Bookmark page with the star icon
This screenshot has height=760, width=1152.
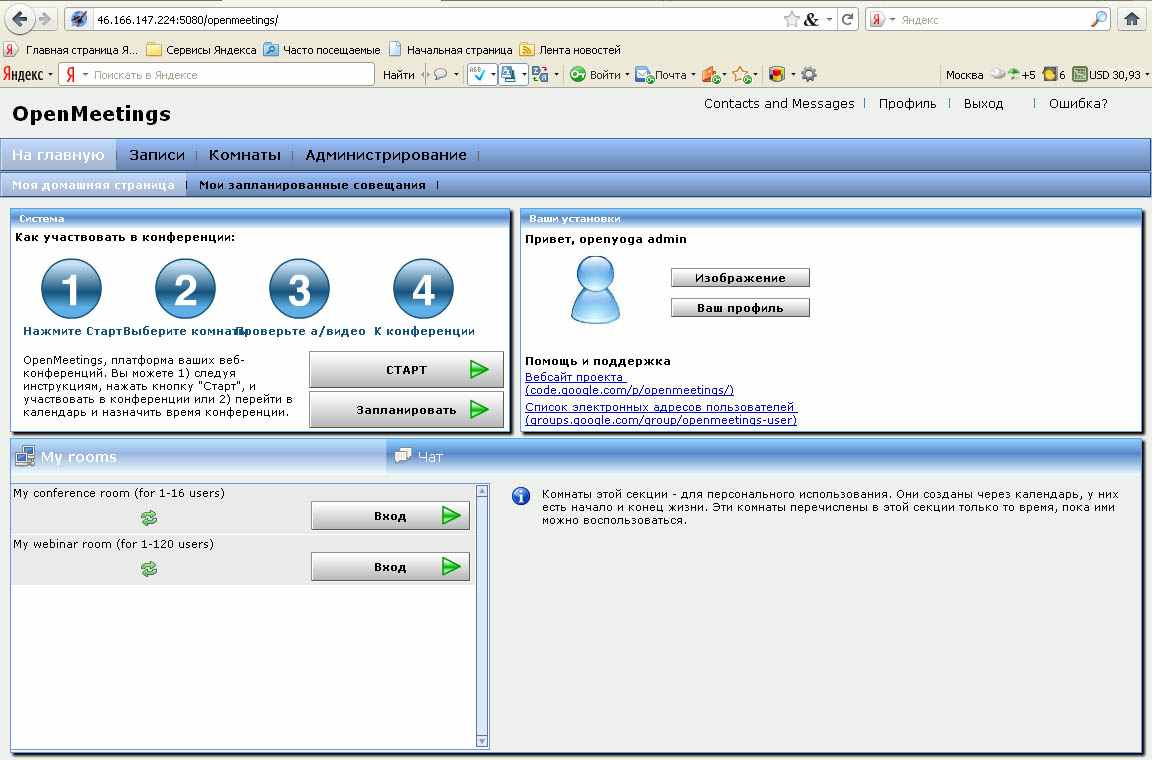point(791,19)
